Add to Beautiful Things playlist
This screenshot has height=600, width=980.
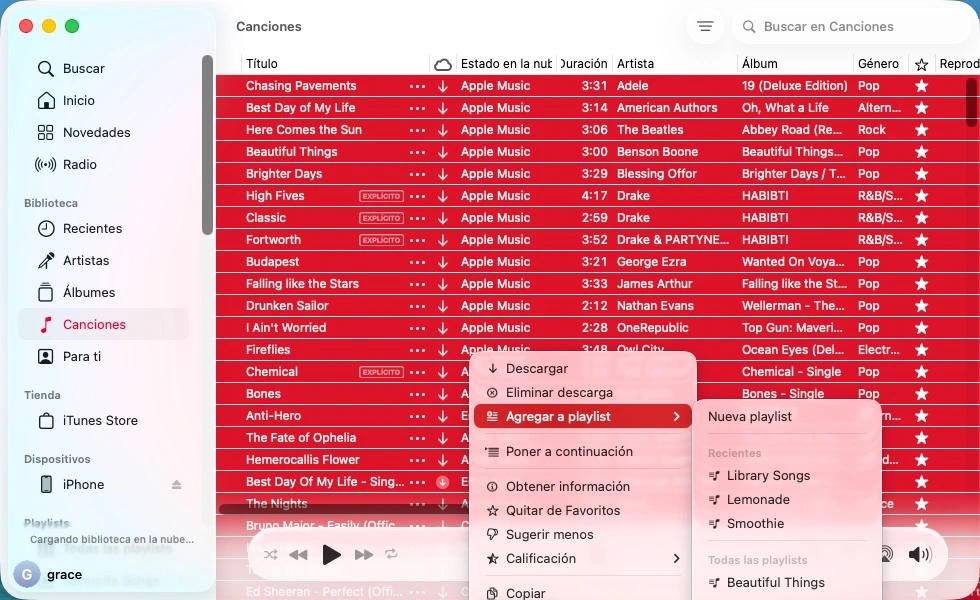pyautogui.click(x=787, y=582)
